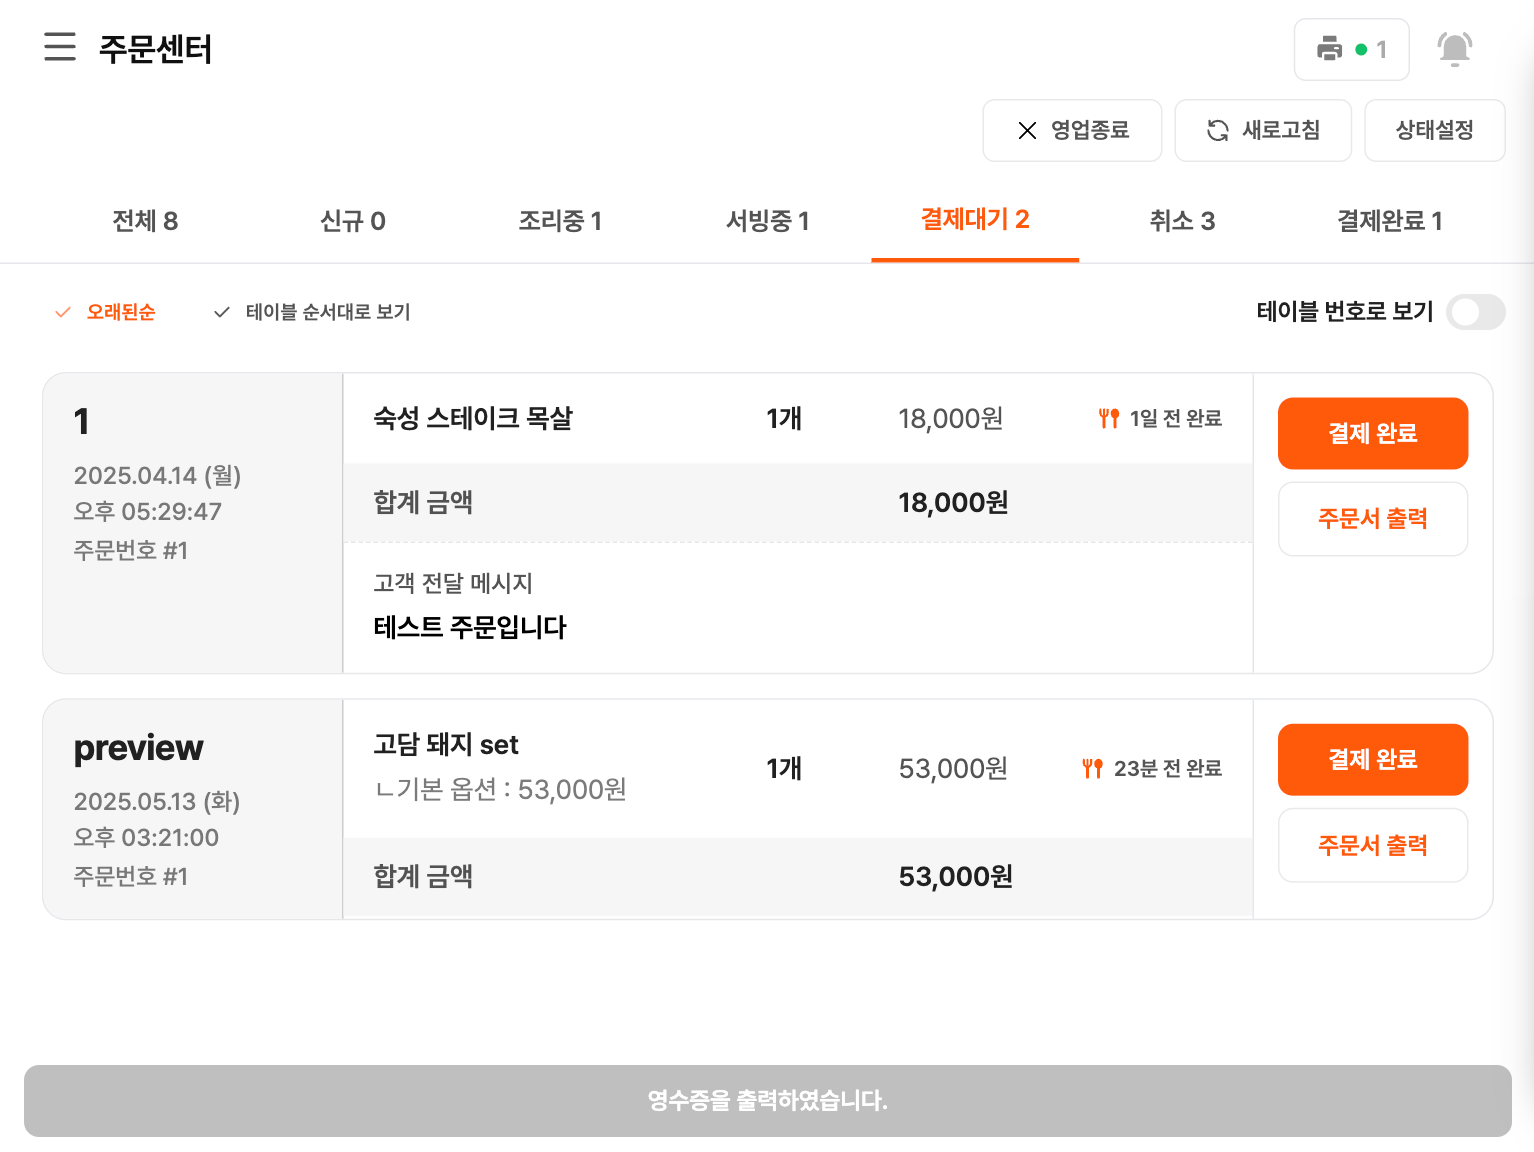Open the hamburger menu
The image size is (1534, 1152).
click(x=60, y=47)
